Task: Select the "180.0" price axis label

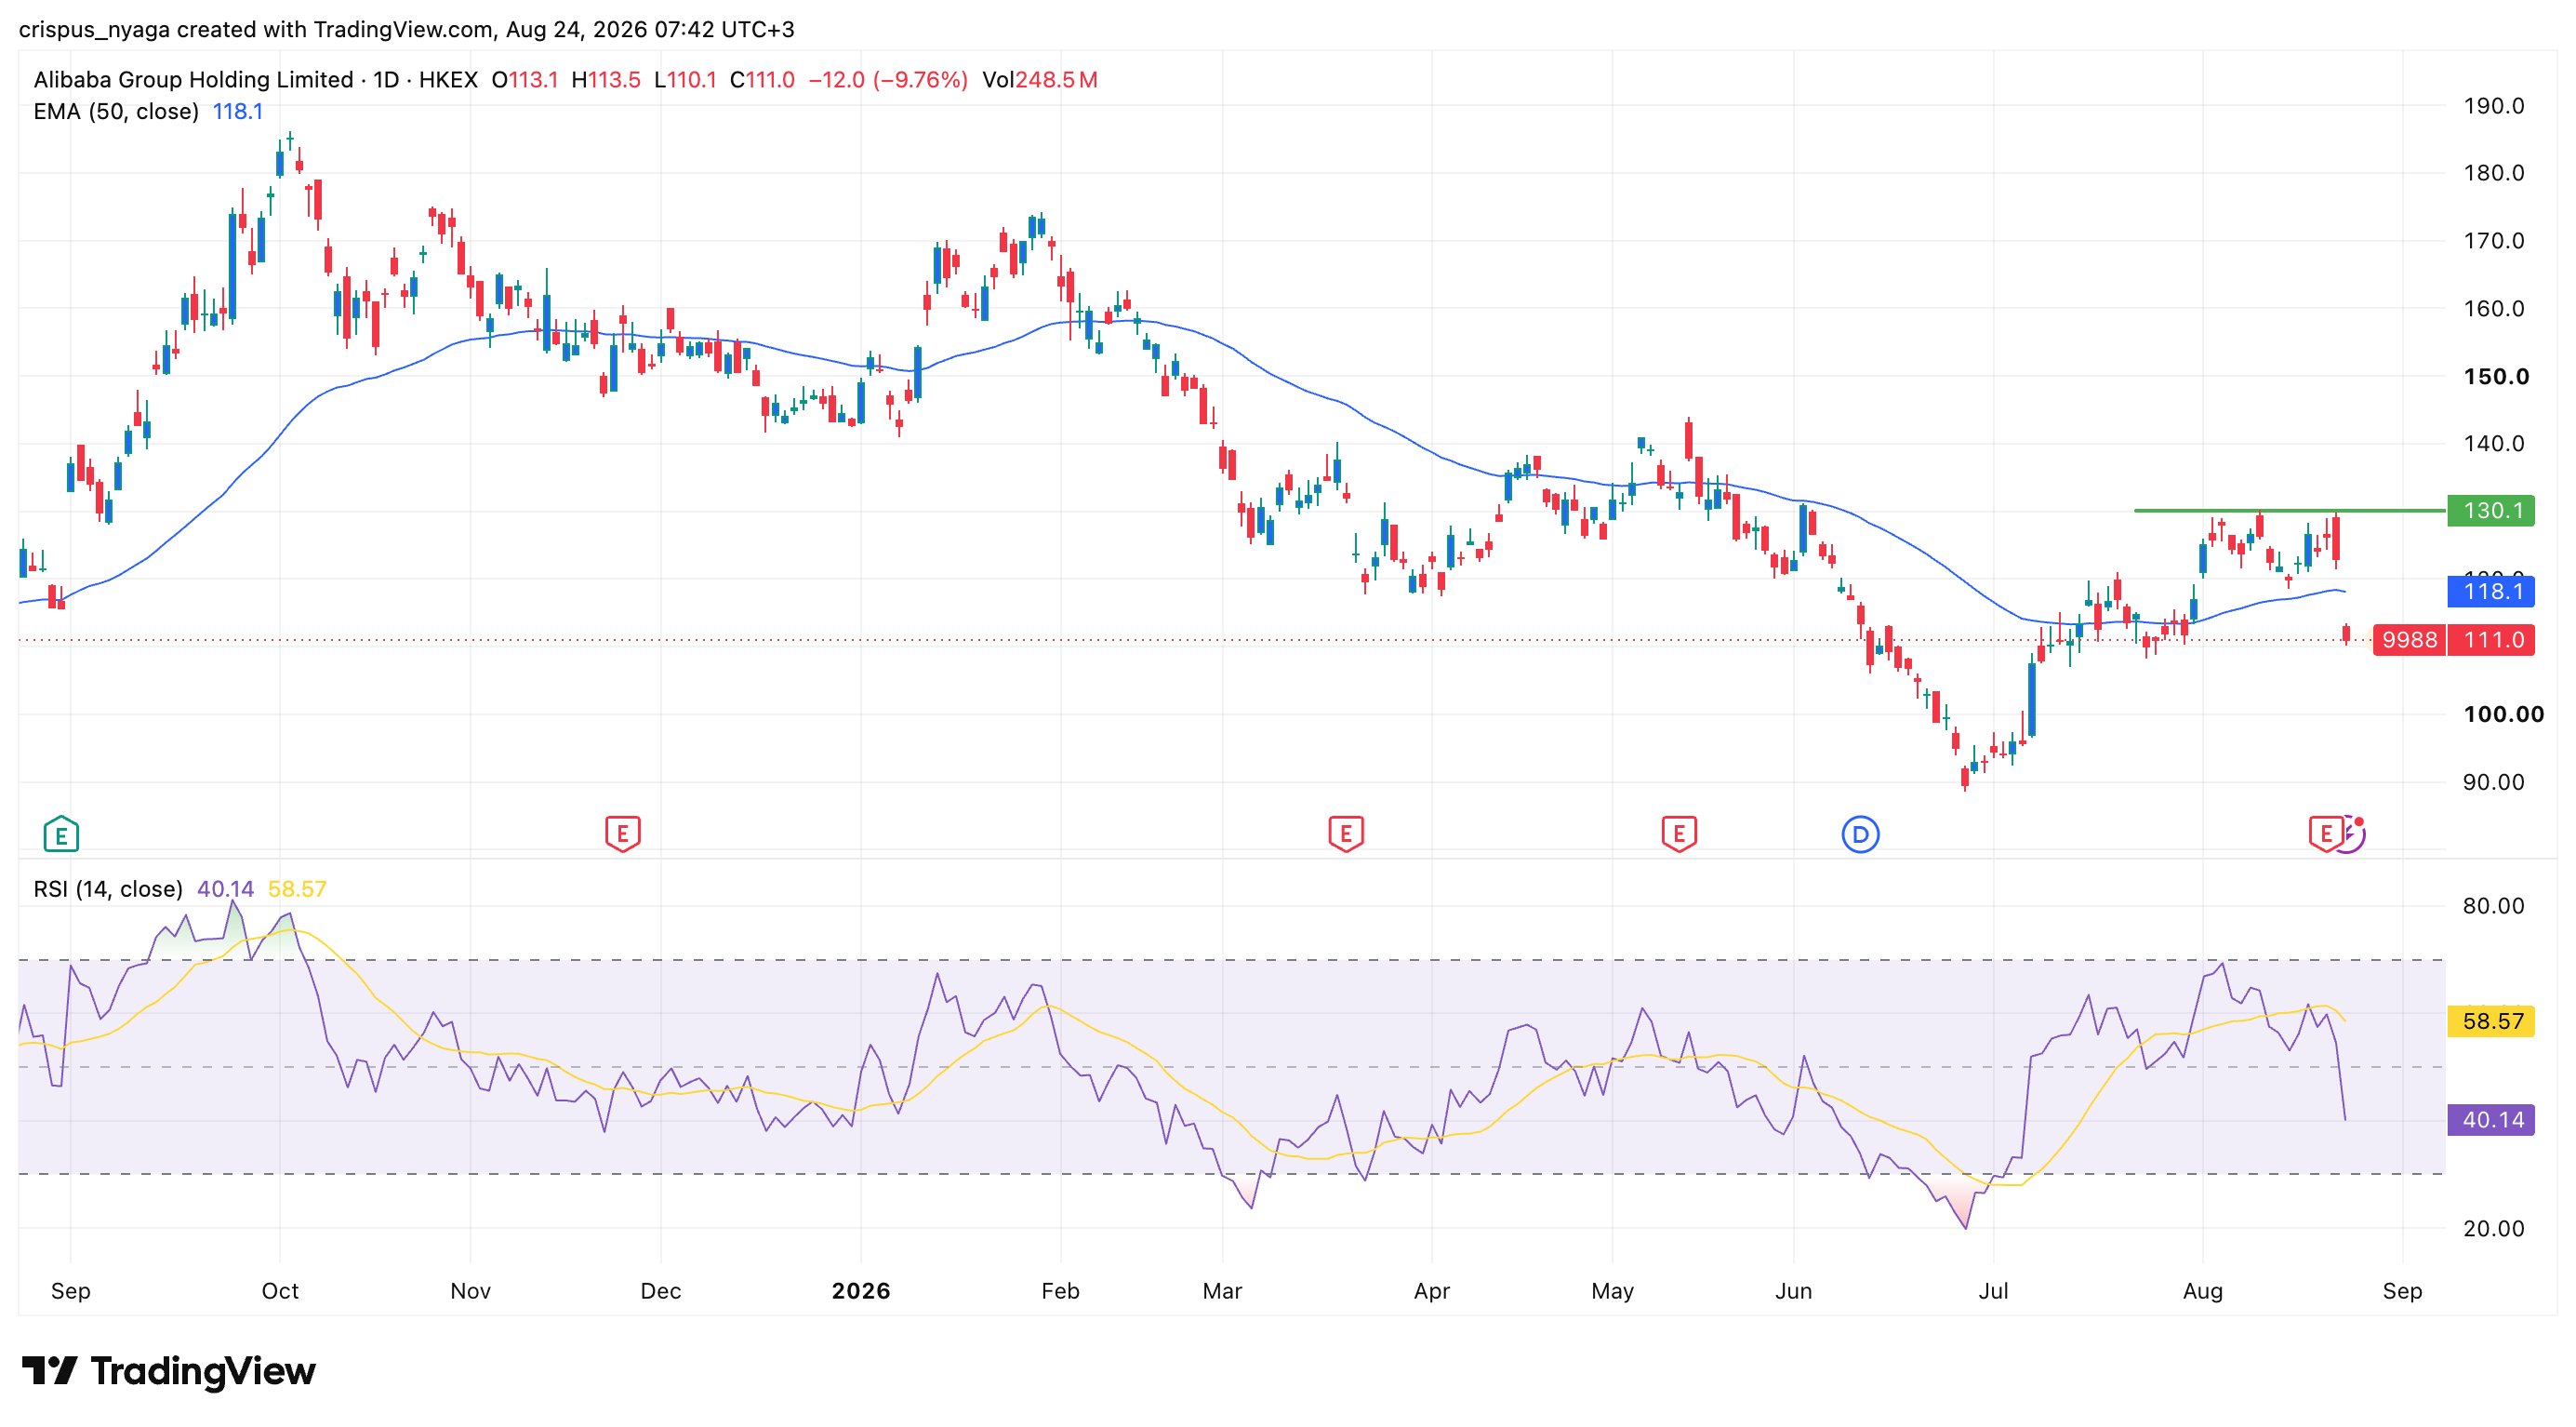Action: (x=2493, y=173)
